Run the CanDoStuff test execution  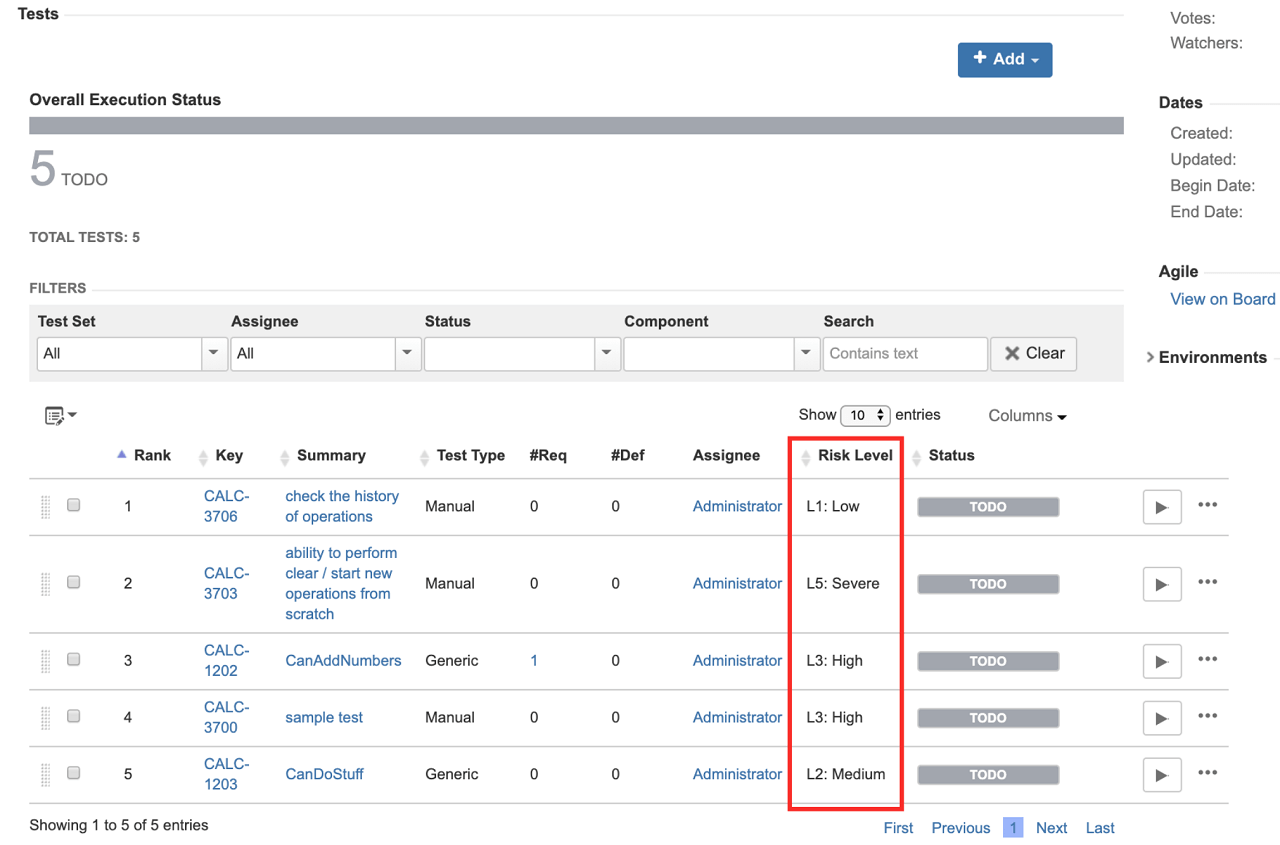[1161, 773]
